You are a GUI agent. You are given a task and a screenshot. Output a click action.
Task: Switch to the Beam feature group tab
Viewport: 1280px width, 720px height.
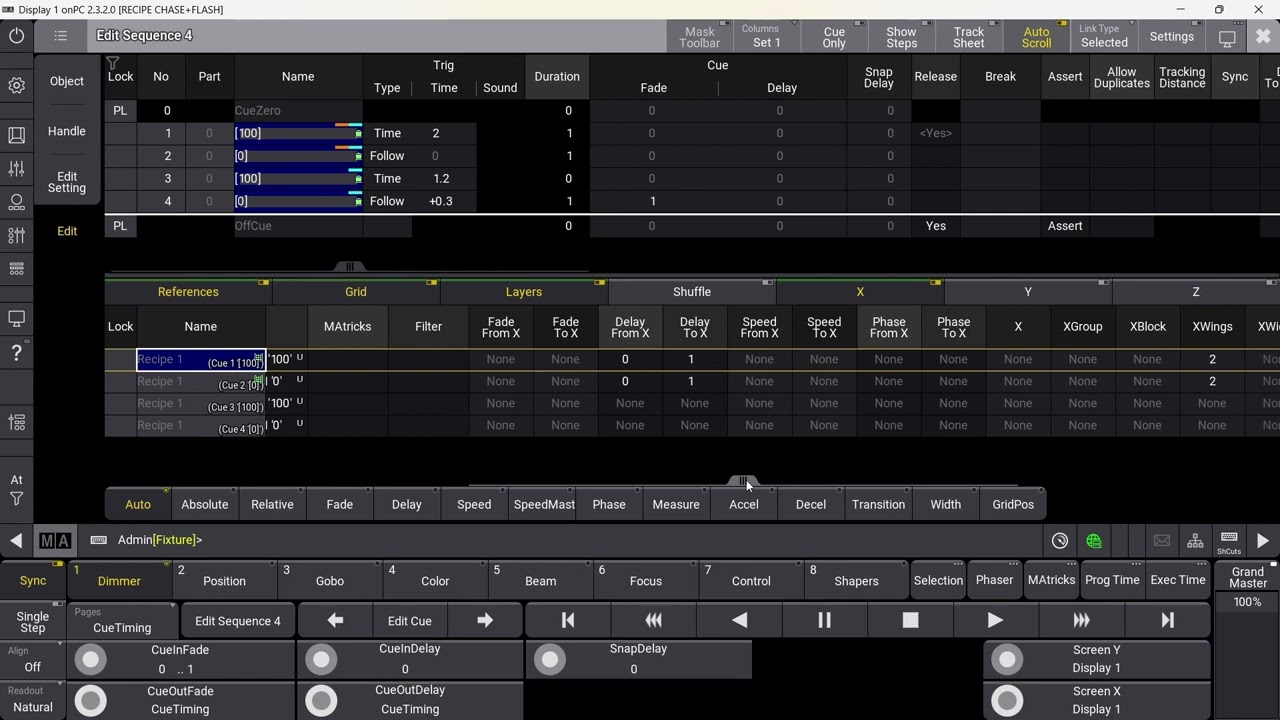(541, 580)
